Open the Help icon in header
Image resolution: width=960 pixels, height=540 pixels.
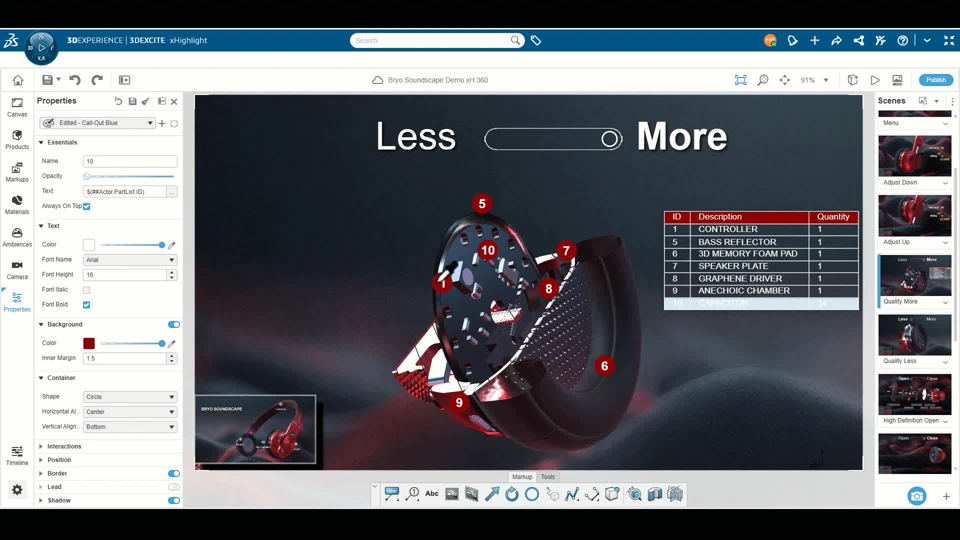[x=902, y=40]
